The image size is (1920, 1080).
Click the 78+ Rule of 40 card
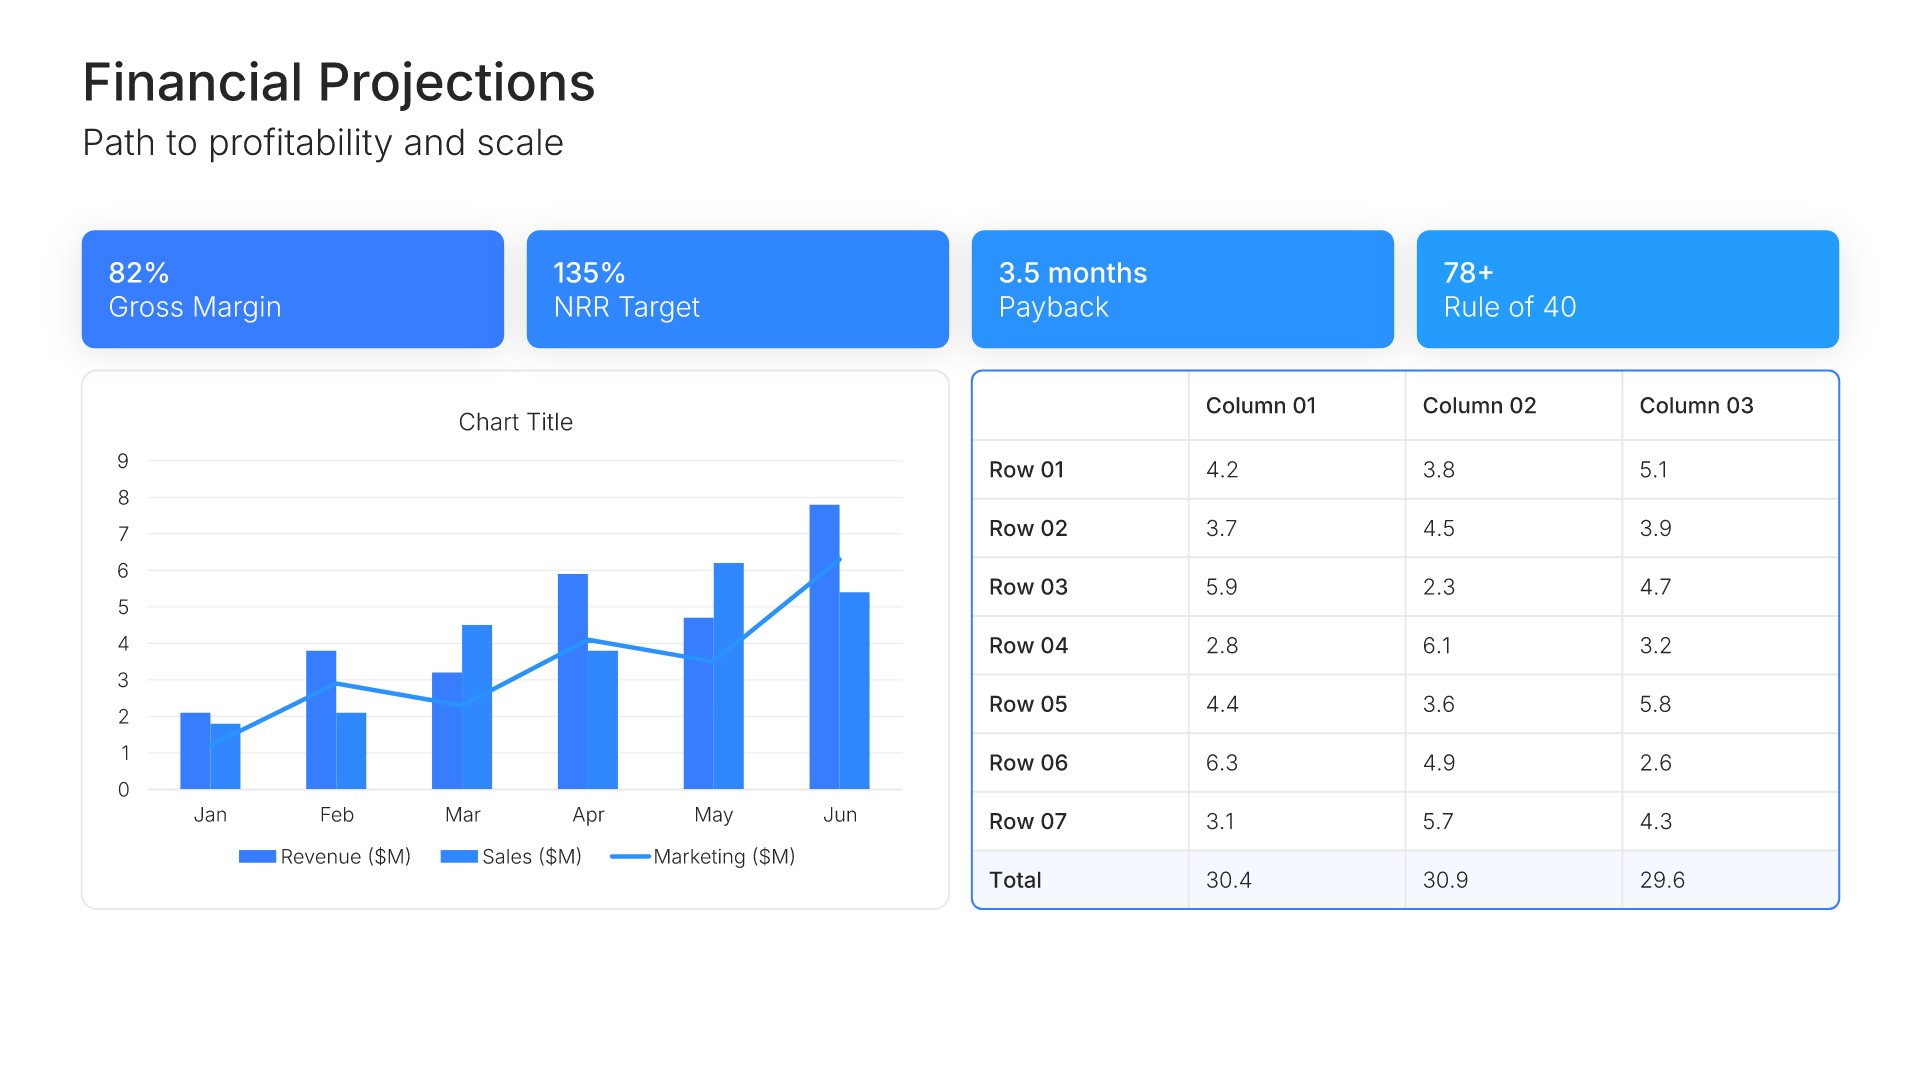coord(1627,289)
